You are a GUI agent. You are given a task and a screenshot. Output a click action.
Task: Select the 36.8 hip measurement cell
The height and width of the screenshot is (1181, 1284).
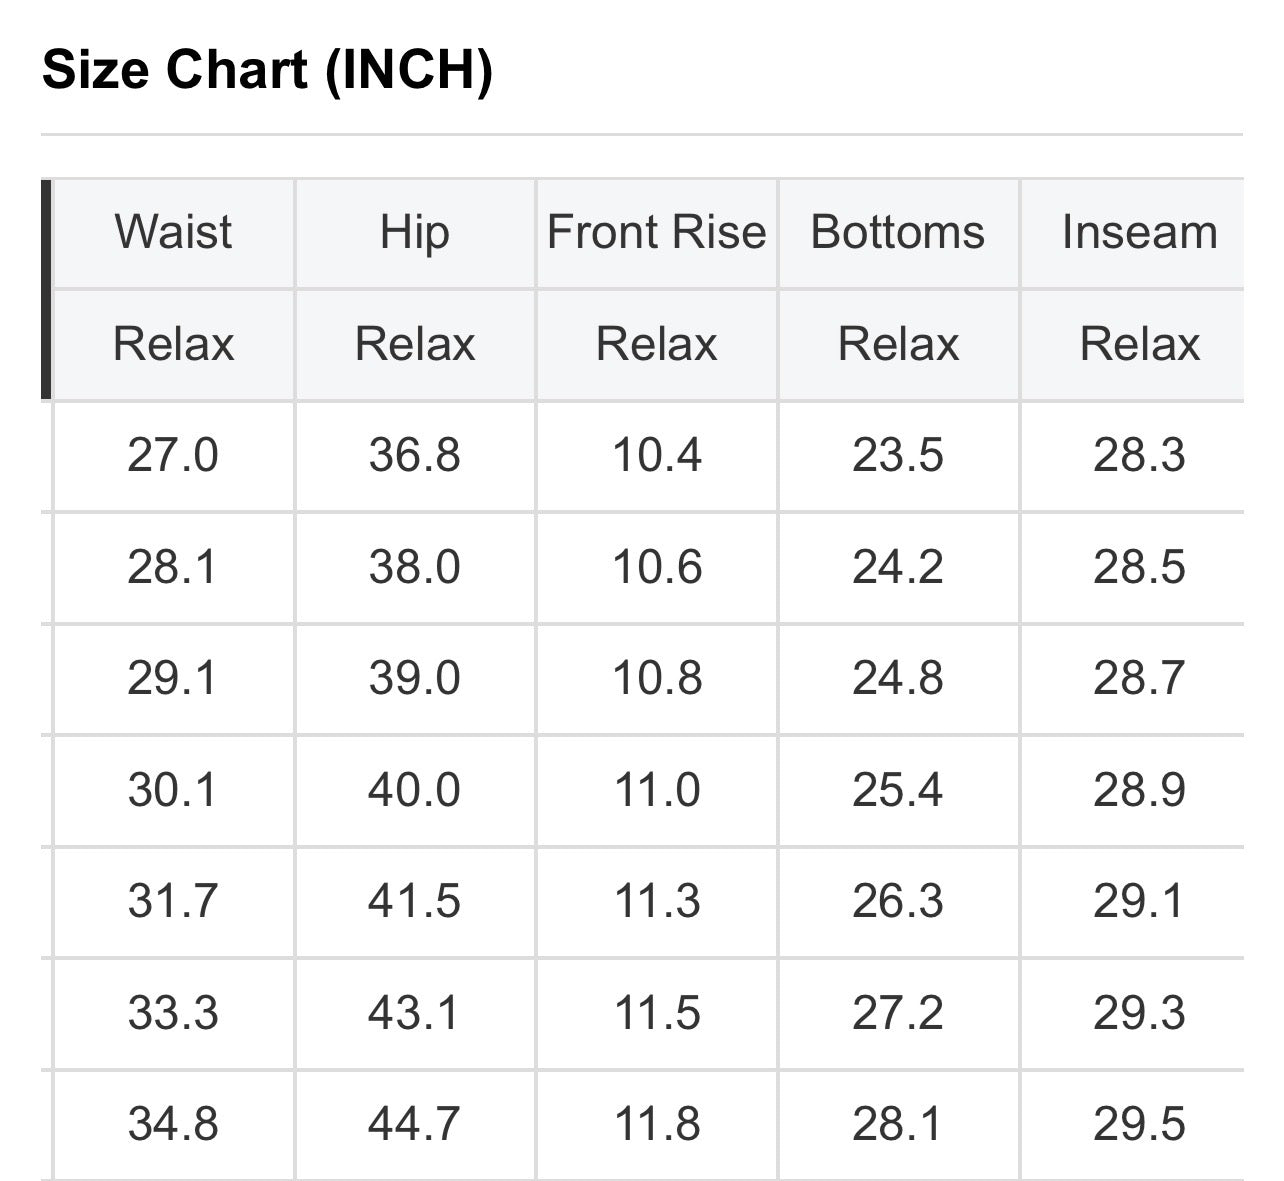415,456
